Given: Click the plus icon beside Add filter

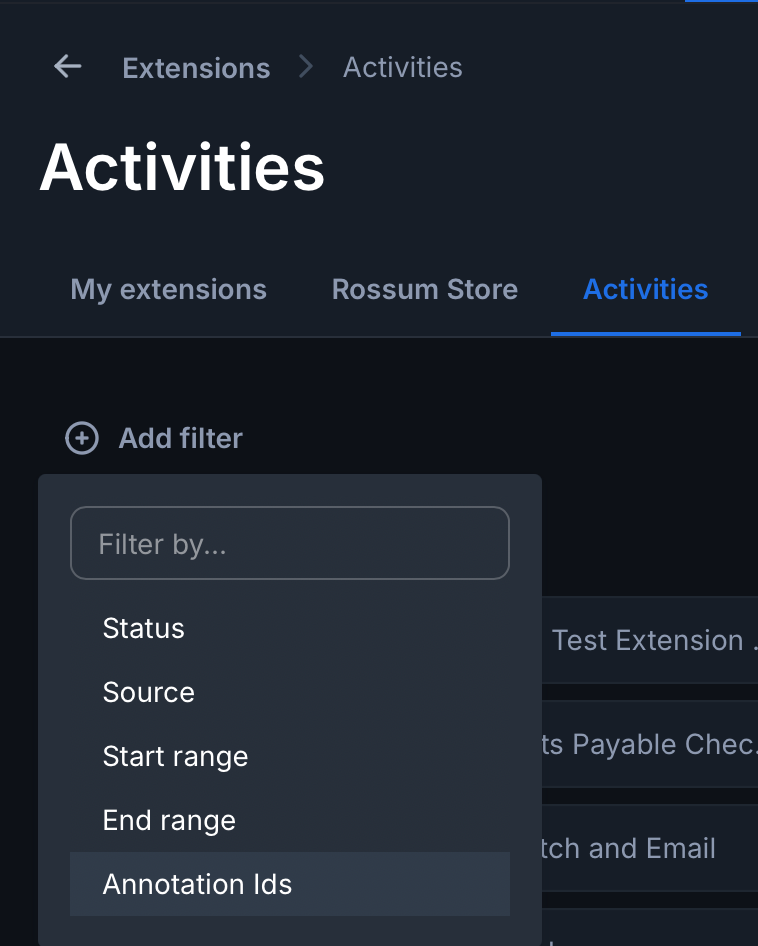Looking at the screenshot, I should click(x=82, y=438).
